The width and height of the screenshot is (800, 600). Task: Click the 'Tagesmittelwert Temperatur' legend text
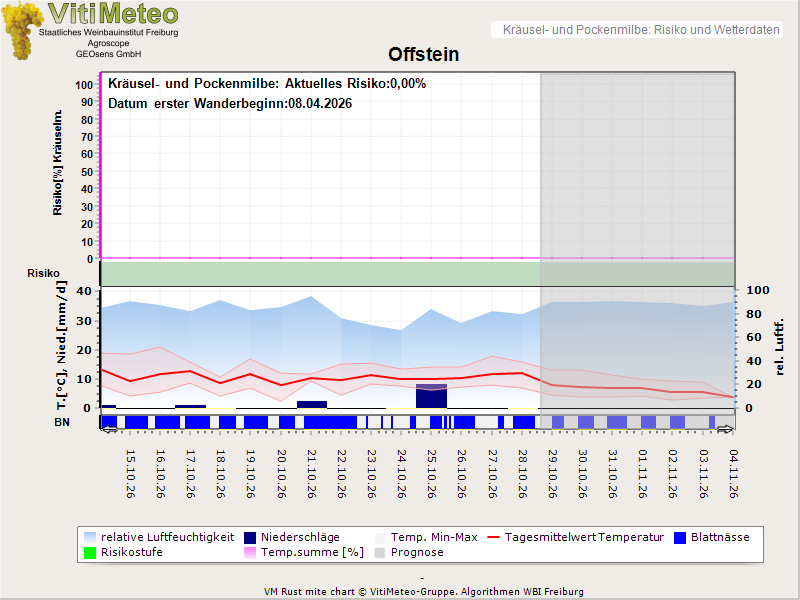click(x=584, y=537)
